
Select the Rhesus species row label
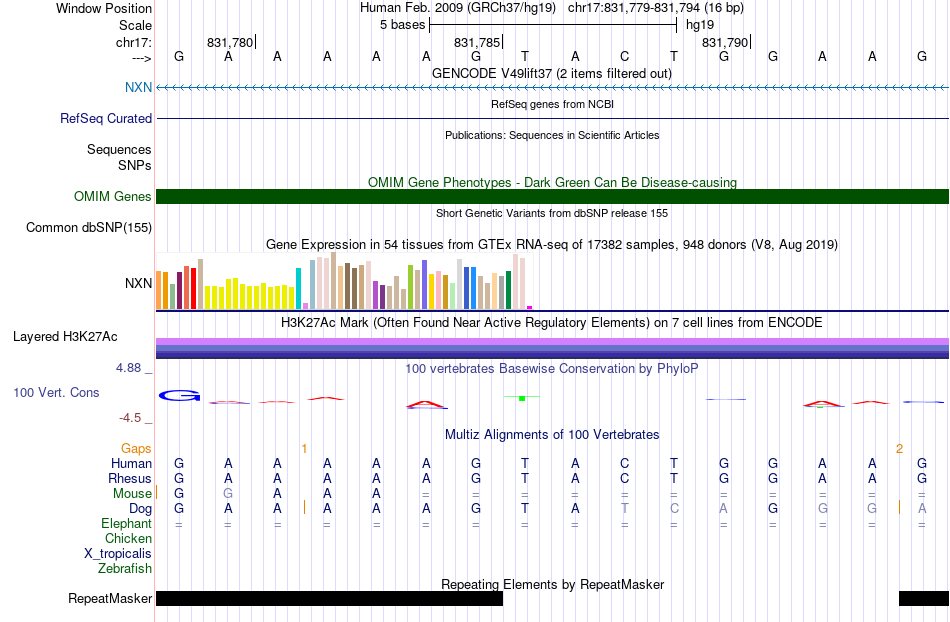point(130,478)
